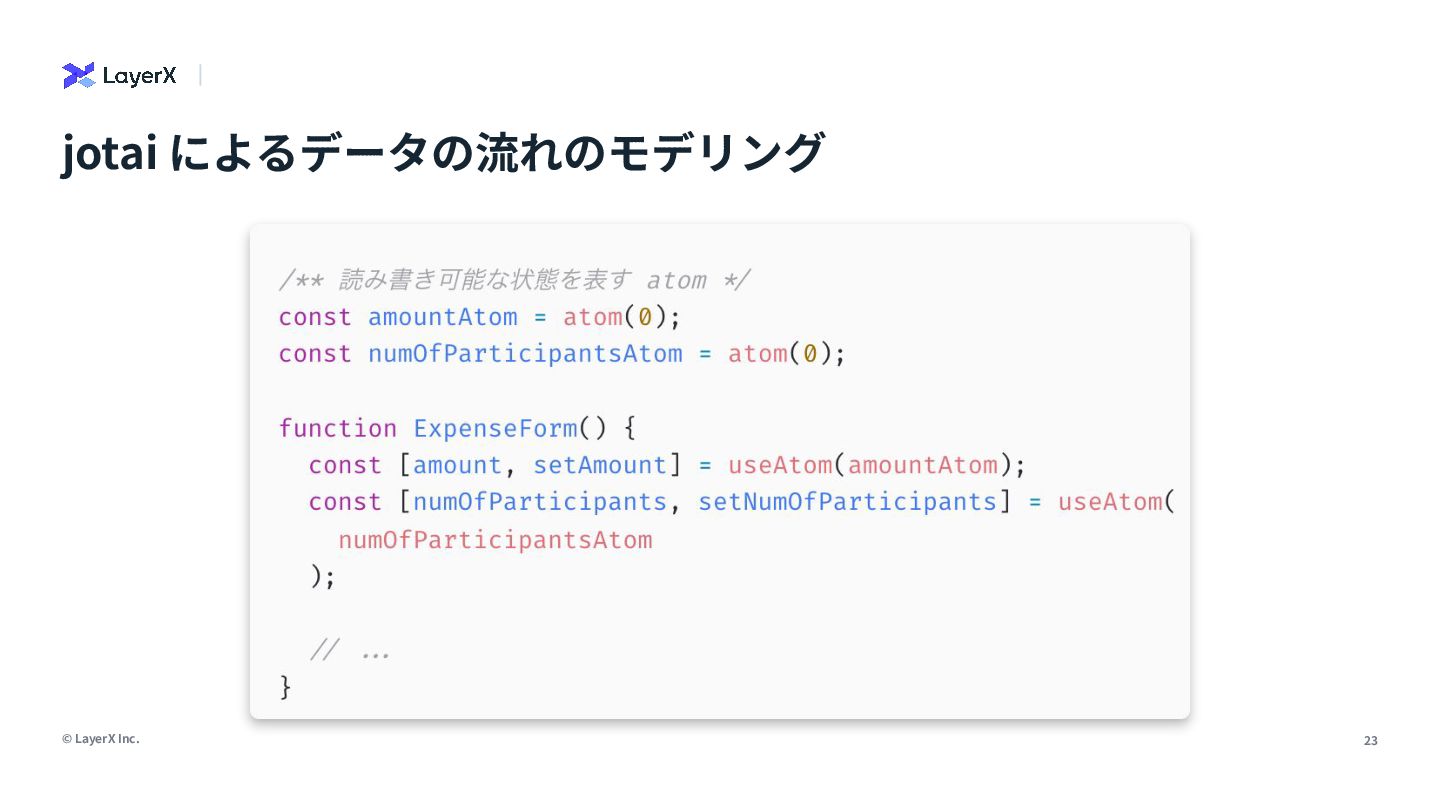The height and width of the screenshot is (810, 1440).
Task: Click the ExpenseForm function name
Action: click(495, 428)
